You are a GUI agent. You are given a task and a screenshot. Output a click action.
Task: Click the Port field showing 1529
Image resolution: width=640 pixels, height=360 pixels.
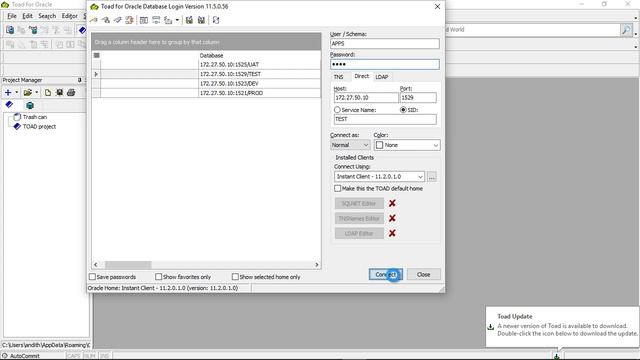418,98
